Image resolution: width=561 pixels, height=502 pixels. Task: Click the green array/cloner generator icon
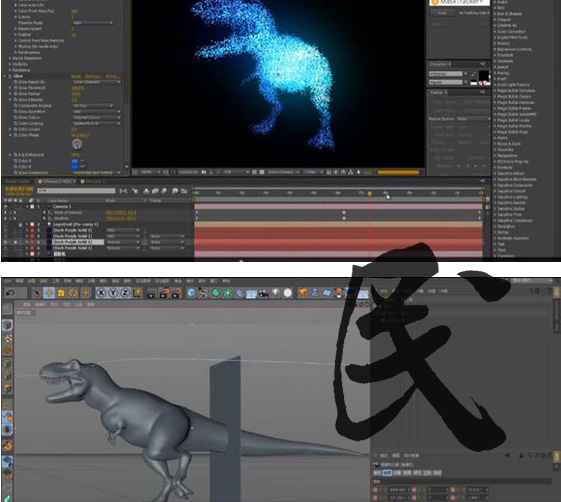[x=227, y=293]
